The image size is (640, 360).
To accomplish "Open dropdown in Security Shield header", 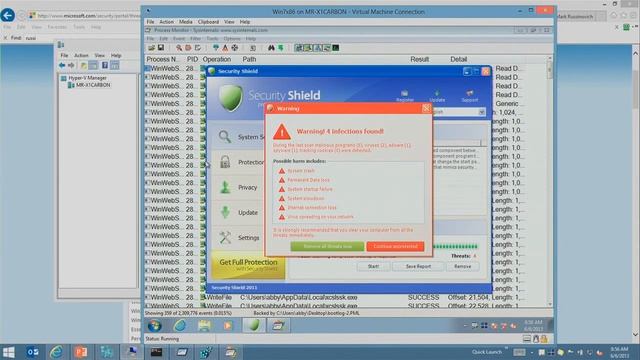I will (482, 112).
